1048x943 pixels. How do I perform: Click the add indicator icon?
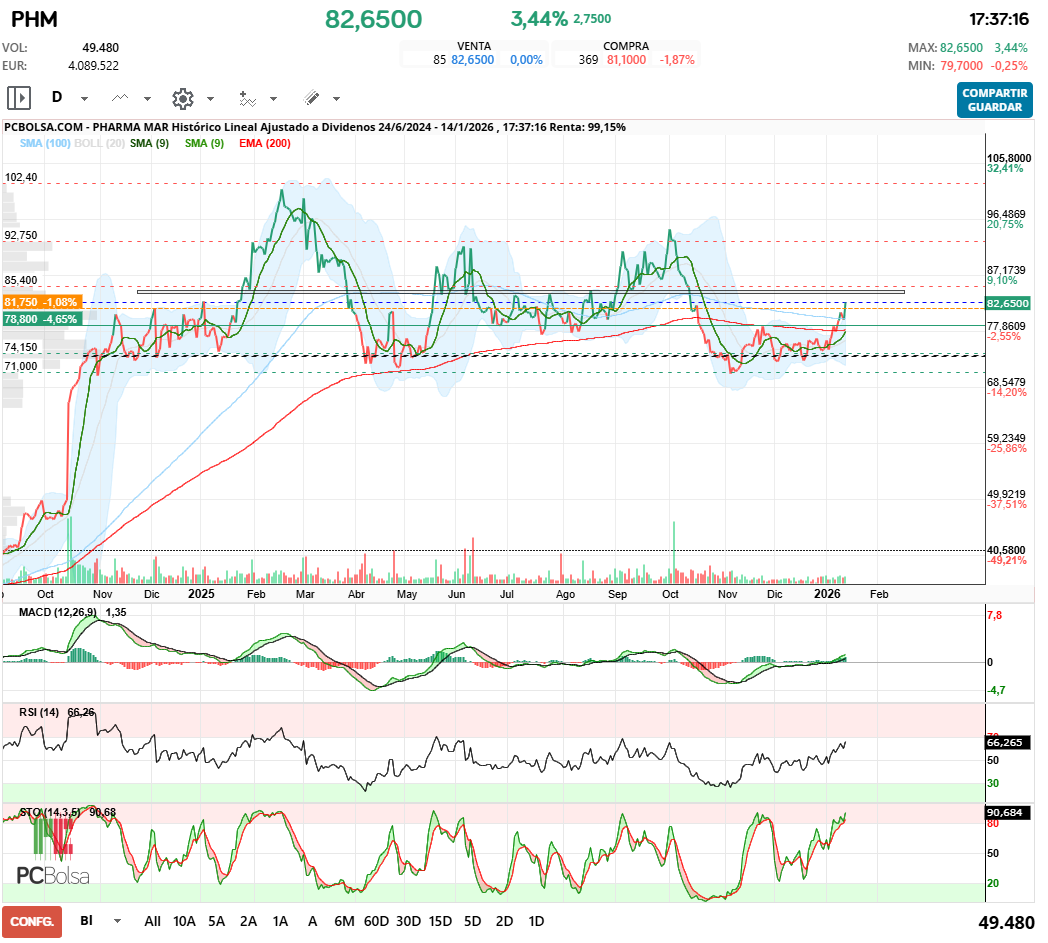(247, 98)
